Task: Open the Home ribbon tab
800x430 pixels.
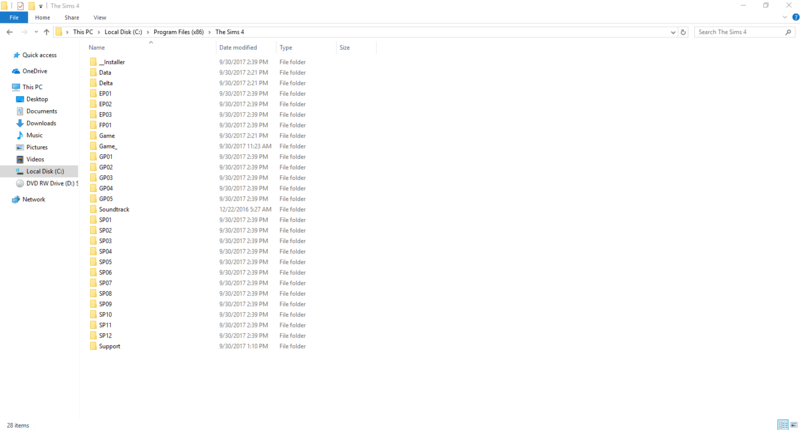Action: coord(42,17)
